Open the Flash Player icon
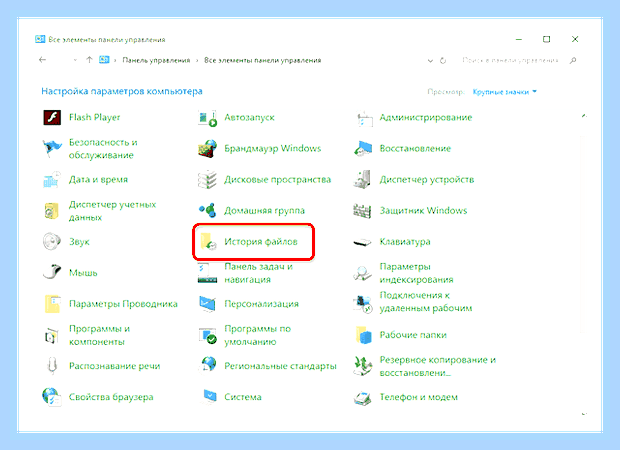The height and width of the screenshot is (450, 620). [52, 117]
